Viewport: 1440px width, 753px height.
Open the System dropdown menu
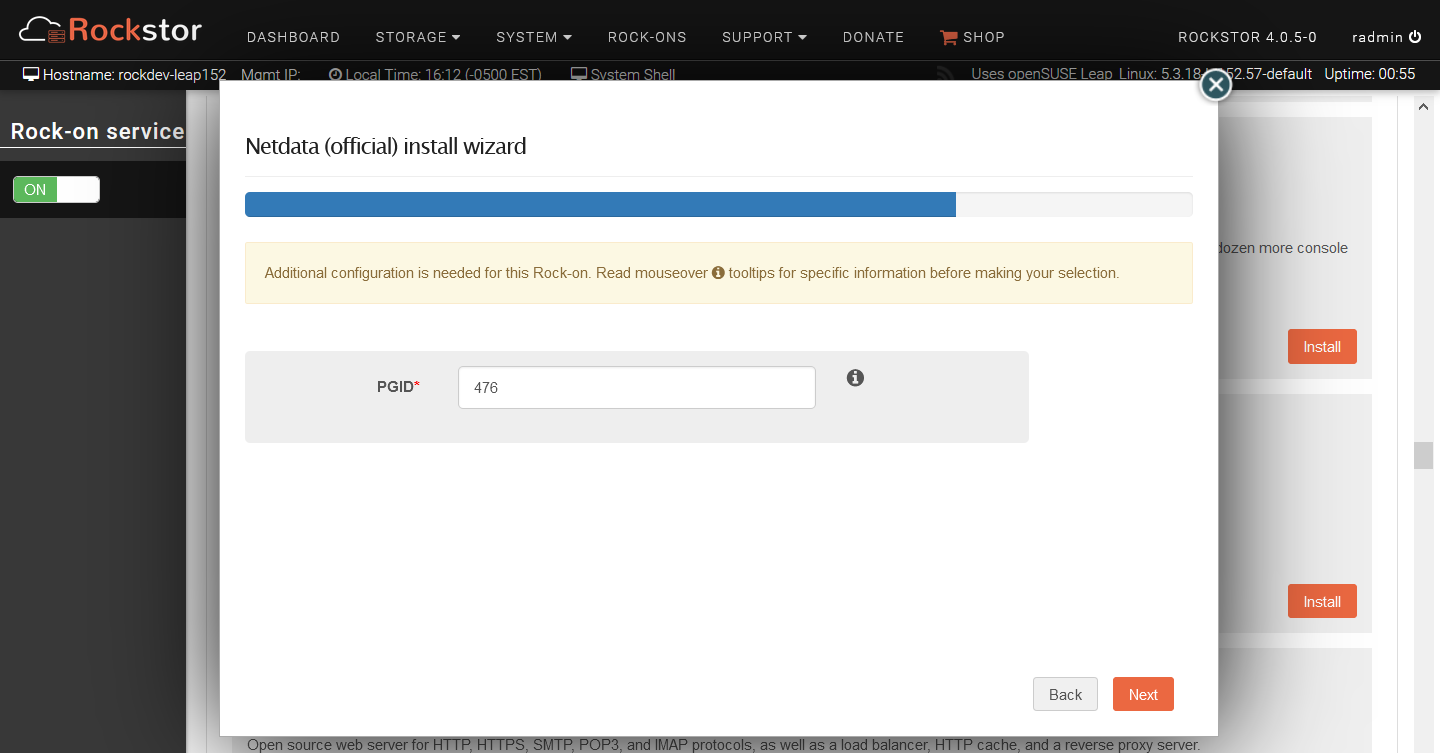click(534, 37)
